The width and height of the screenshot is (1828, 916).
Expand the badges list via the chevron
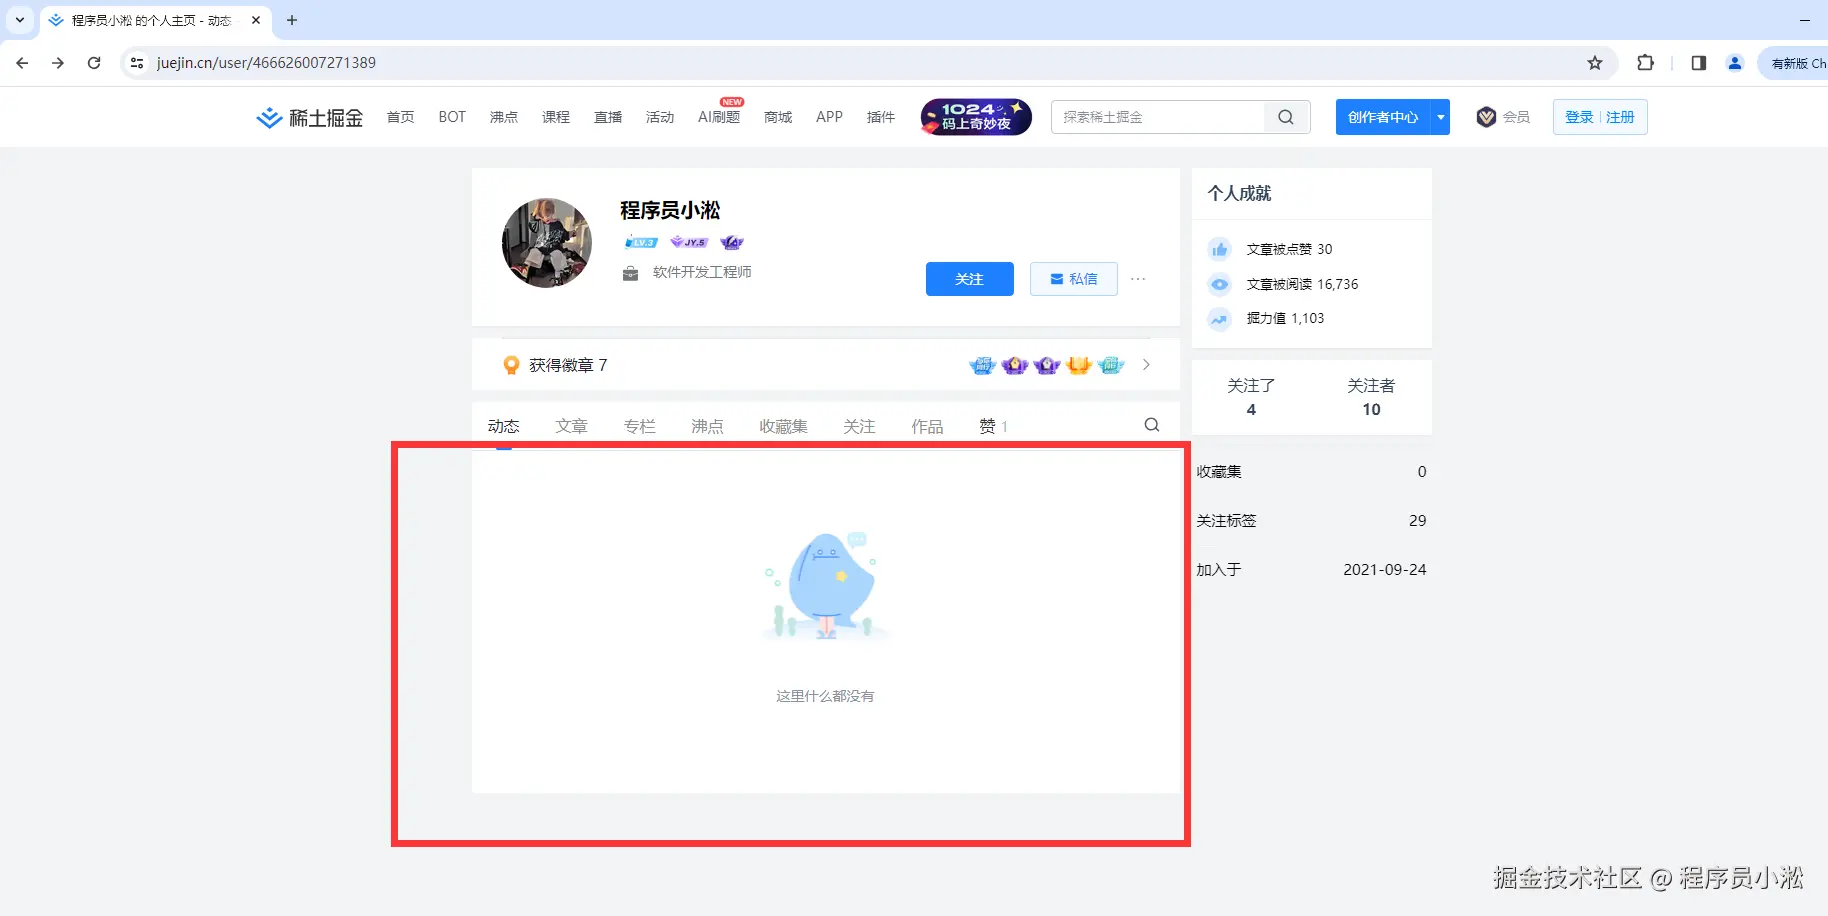click(x=1146, y=365)
